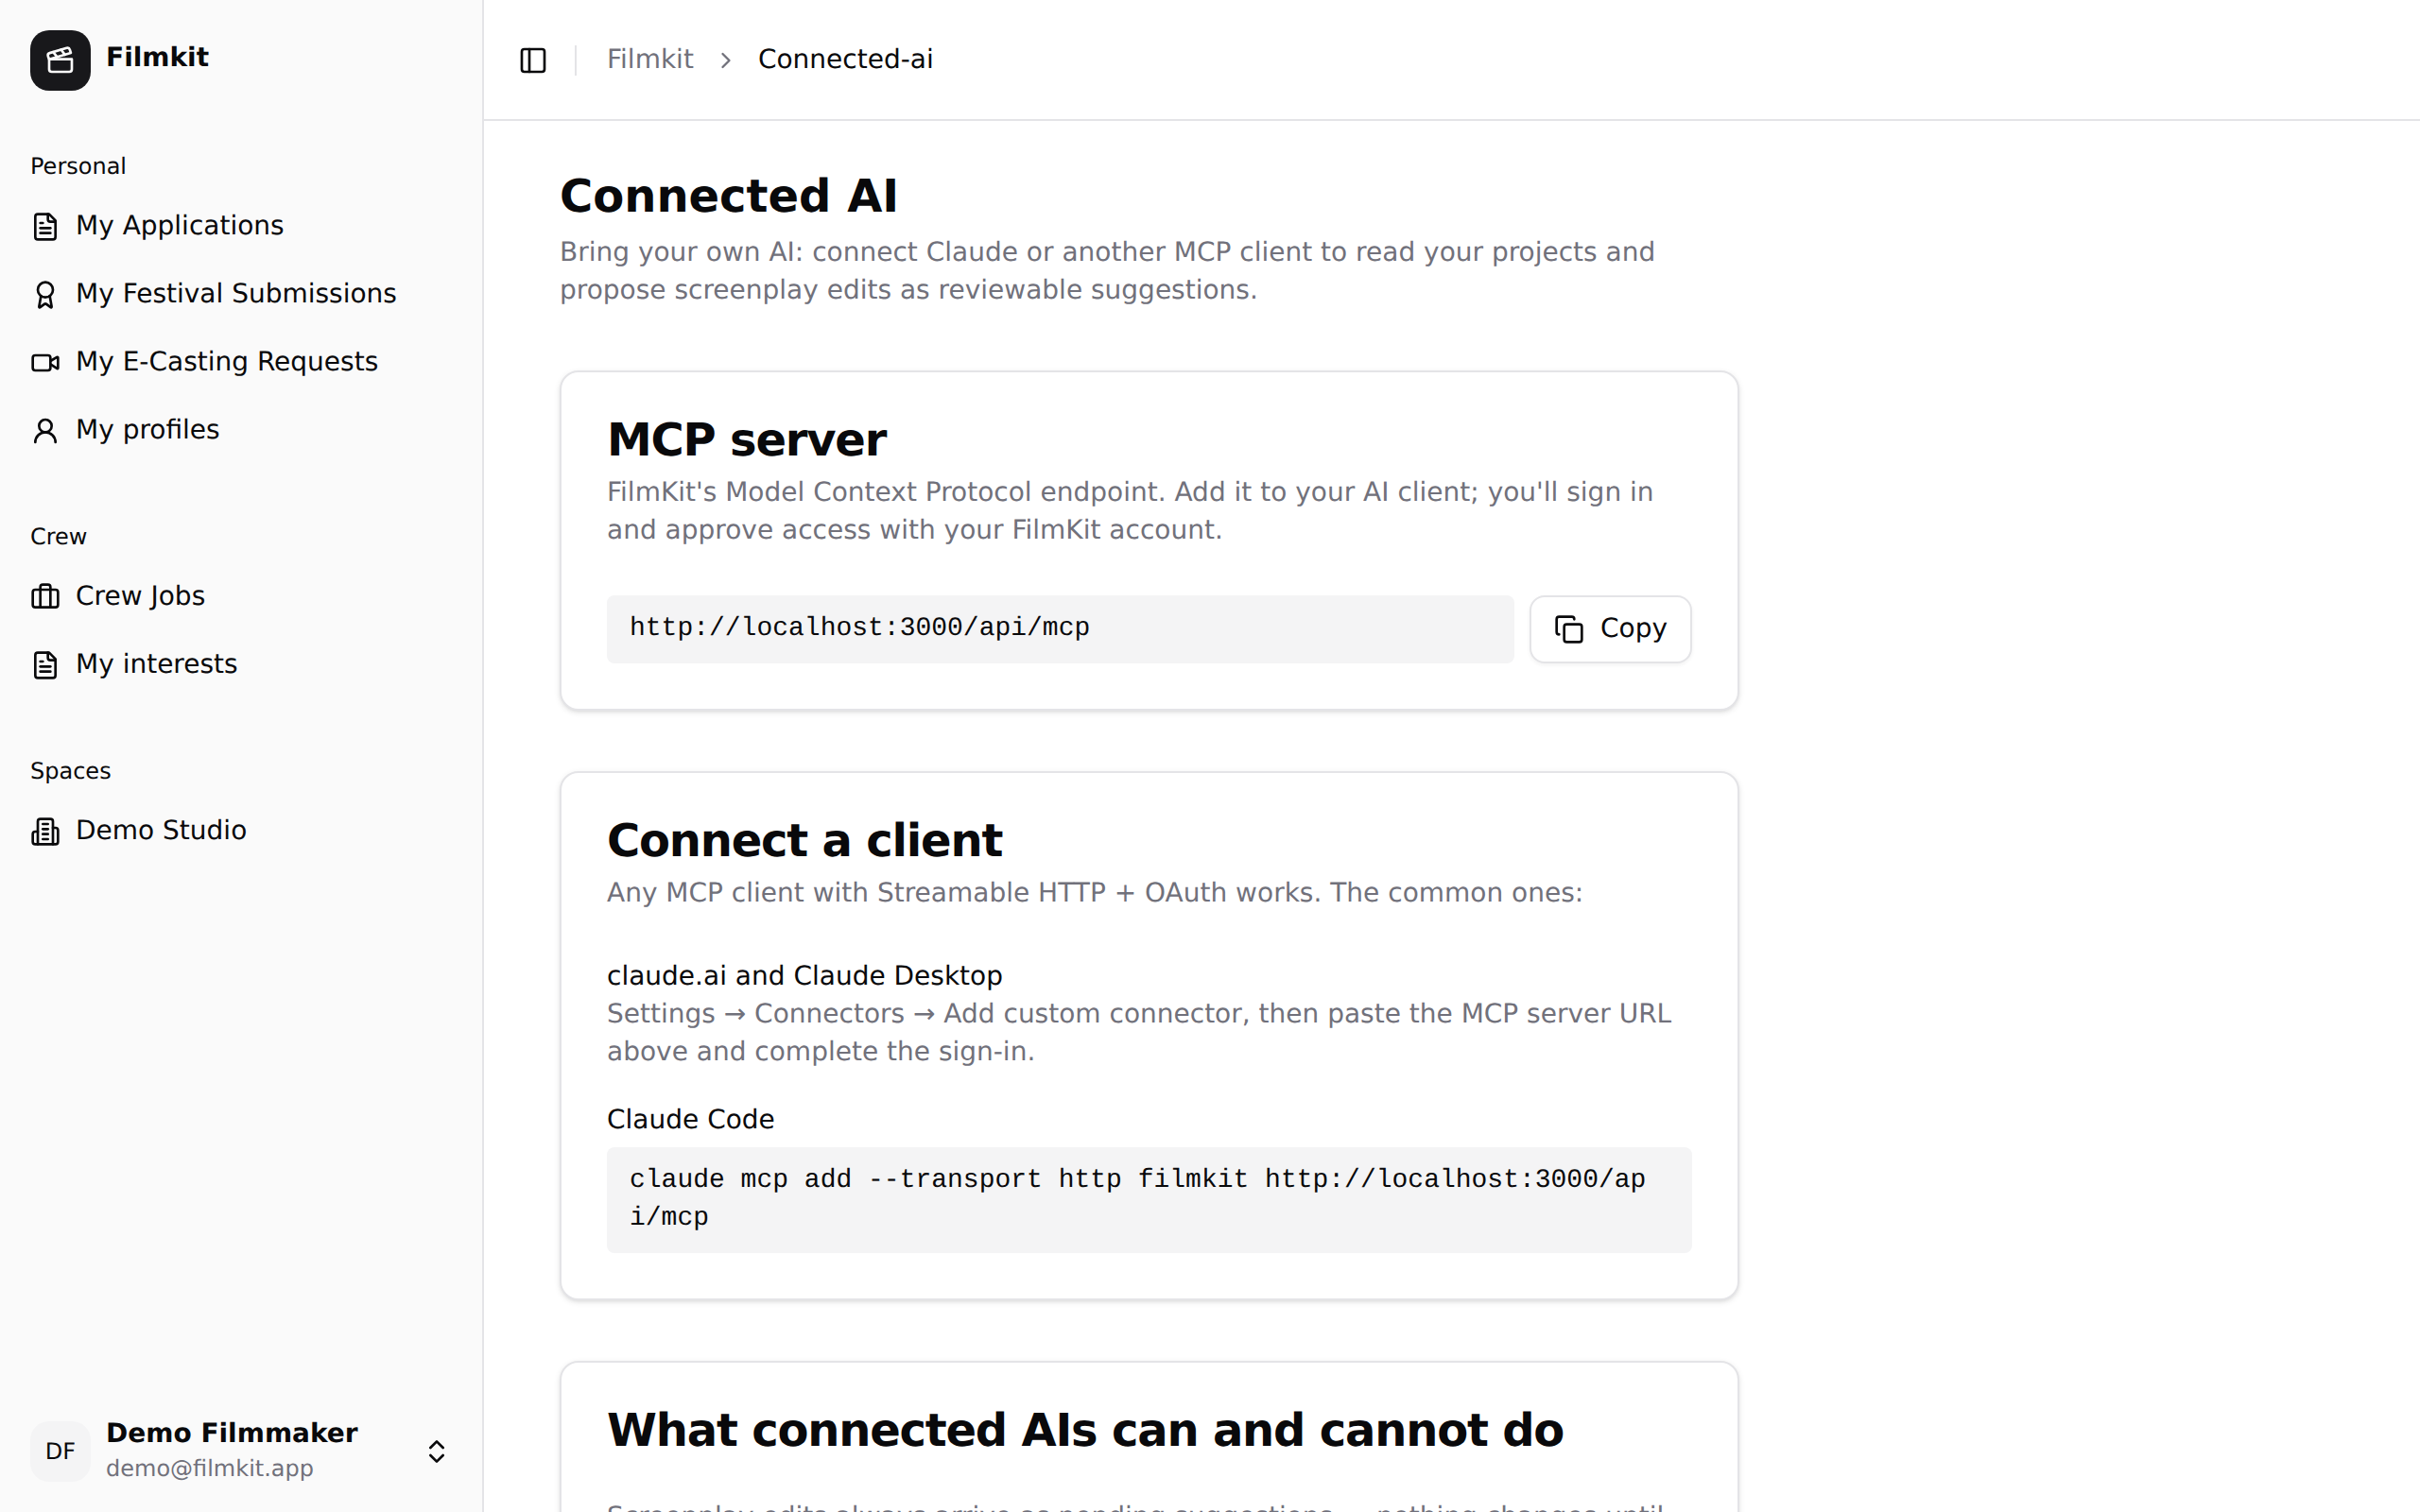Click the Festival Submissions award icon
Image resolution: width=2420 pixels, height=1512 pixels.
pyautogui.click(x=45, y=294)
